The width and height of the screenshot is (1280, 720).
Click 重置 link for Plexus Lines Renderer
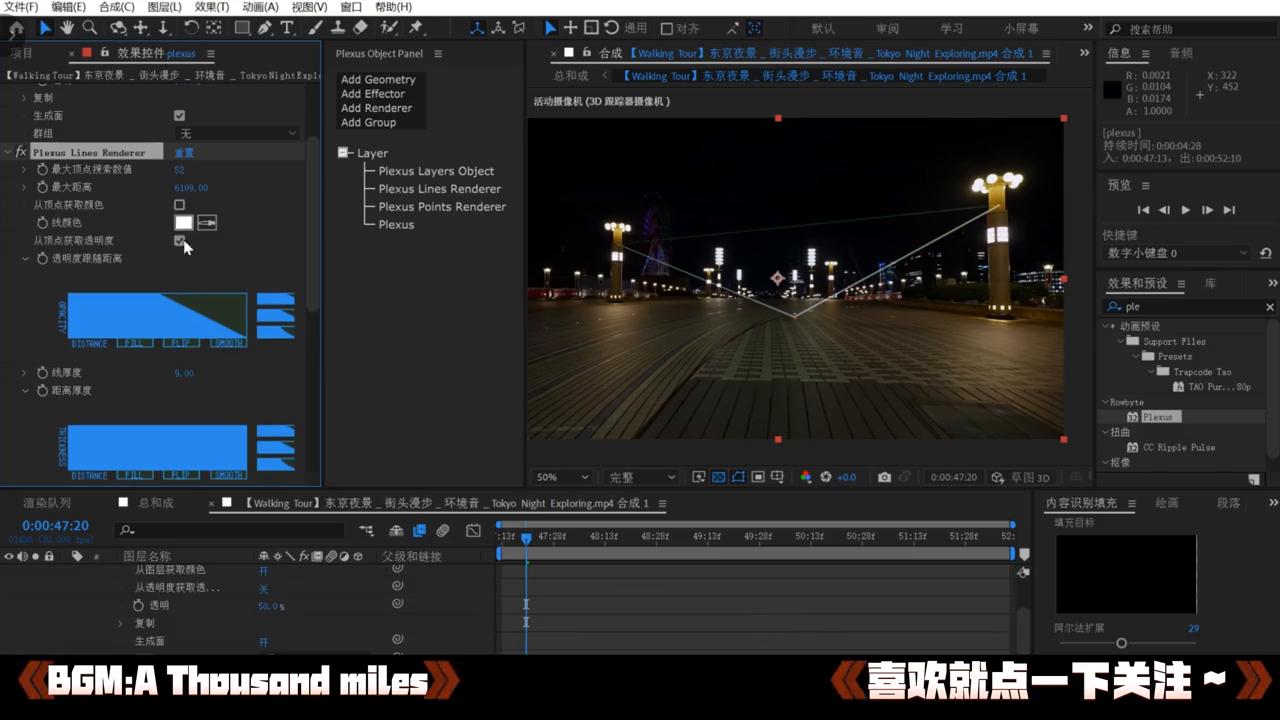click(x=184, y=153)
